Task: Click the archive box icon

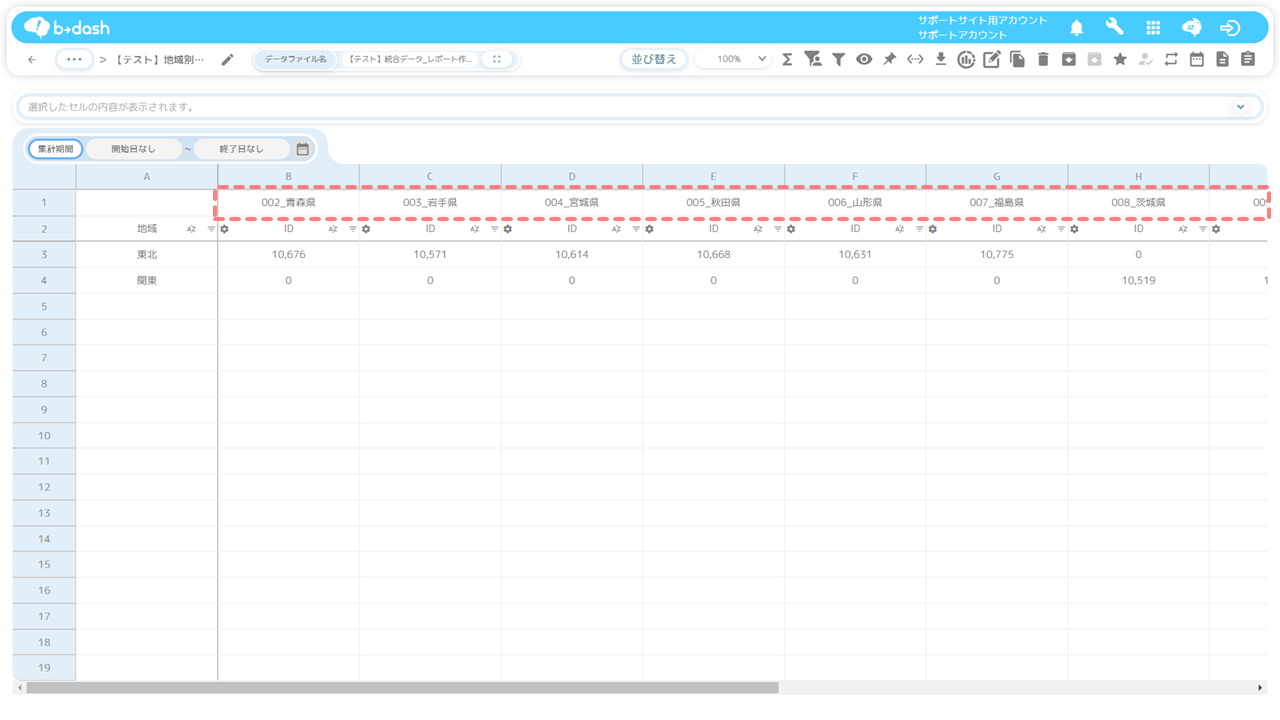Action: (1068, 60)
